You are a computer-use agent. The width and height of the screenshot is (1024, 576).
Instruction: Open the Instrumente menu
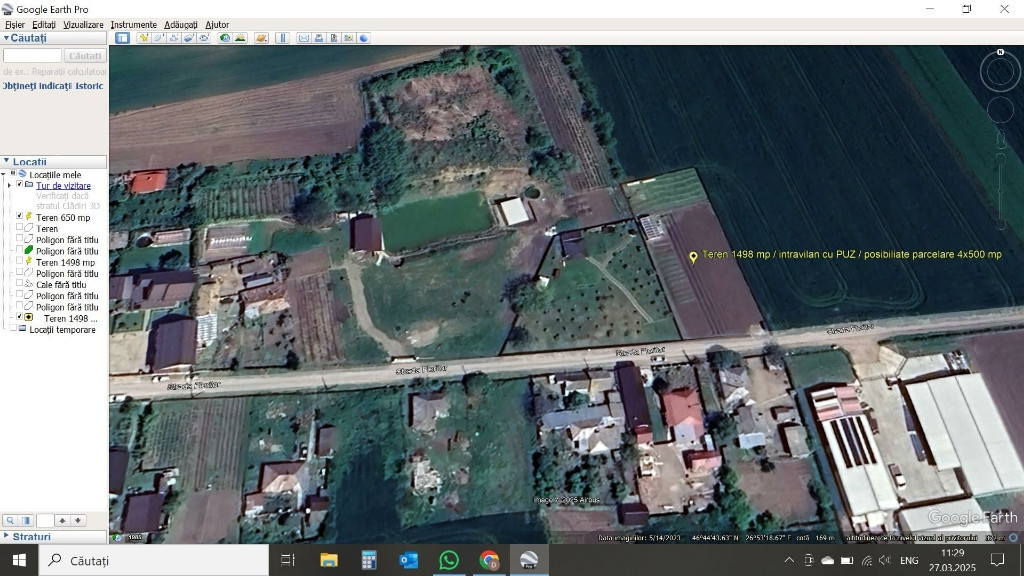[x=133, y=24]
